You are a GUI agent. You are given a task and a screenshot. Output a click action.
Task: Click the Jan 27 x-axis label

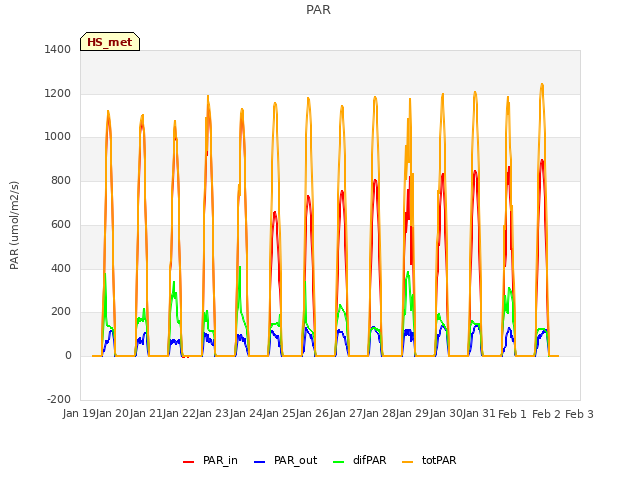346,413
